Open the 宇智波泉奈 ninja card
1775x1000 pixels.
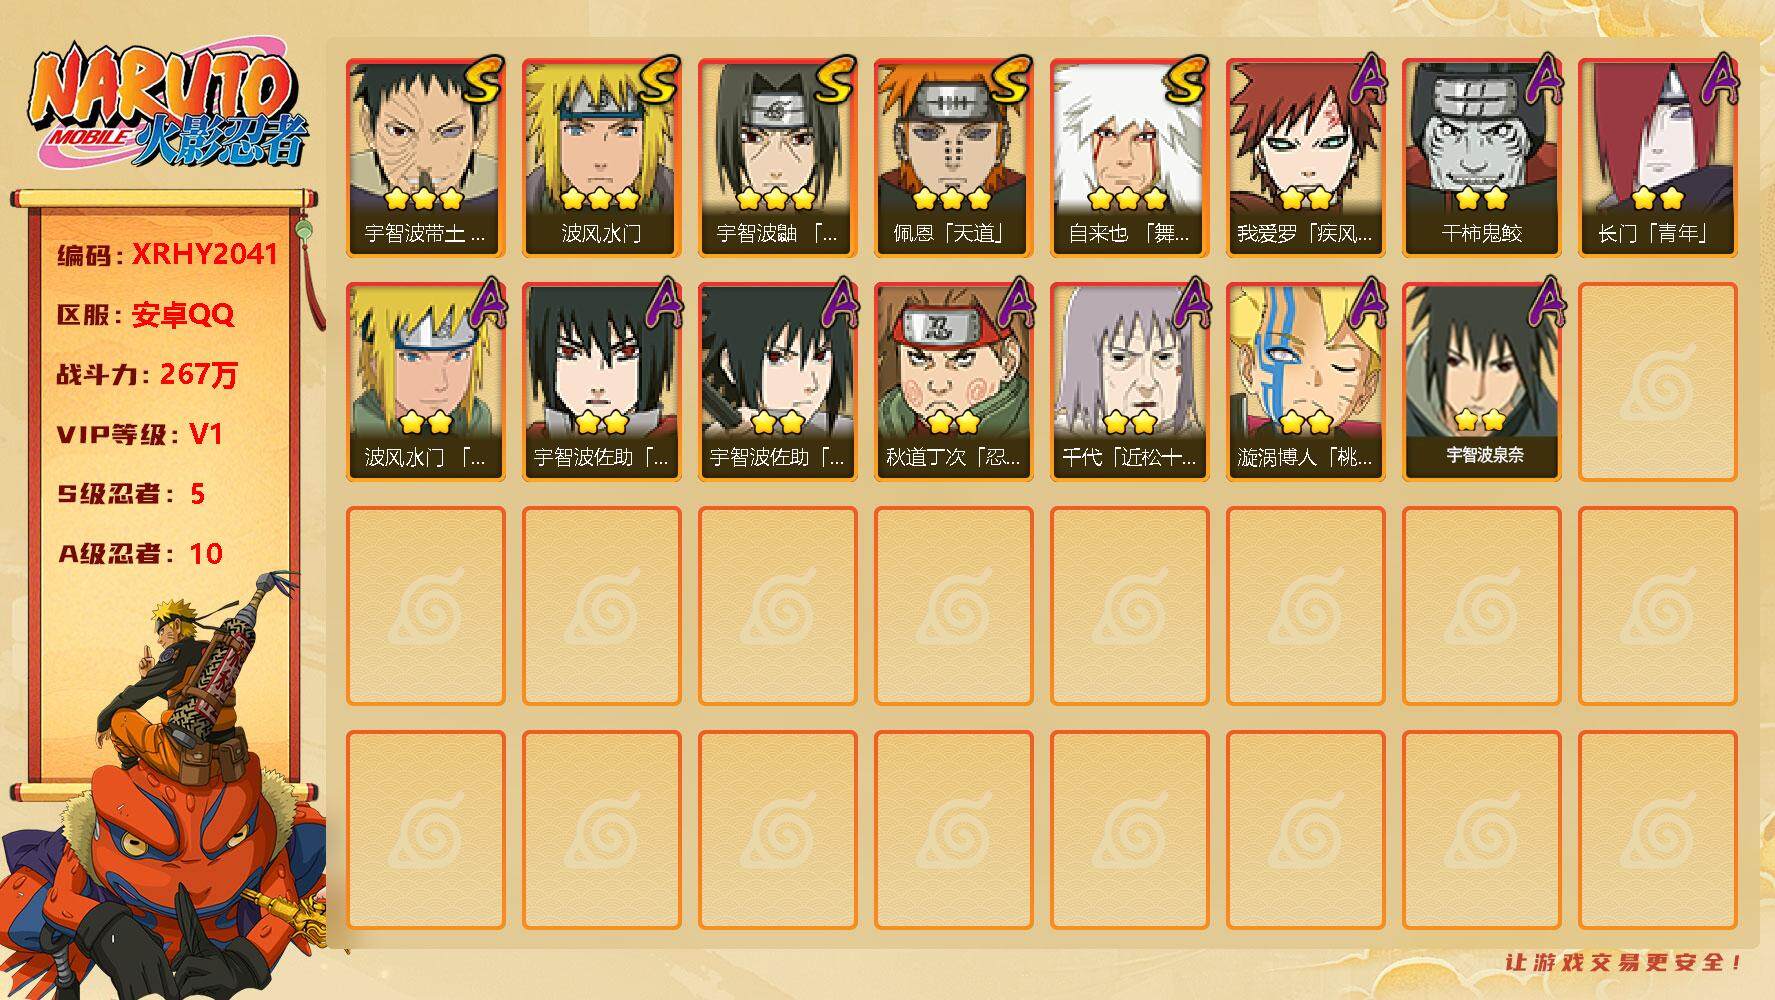click(x=1481, y=382)
